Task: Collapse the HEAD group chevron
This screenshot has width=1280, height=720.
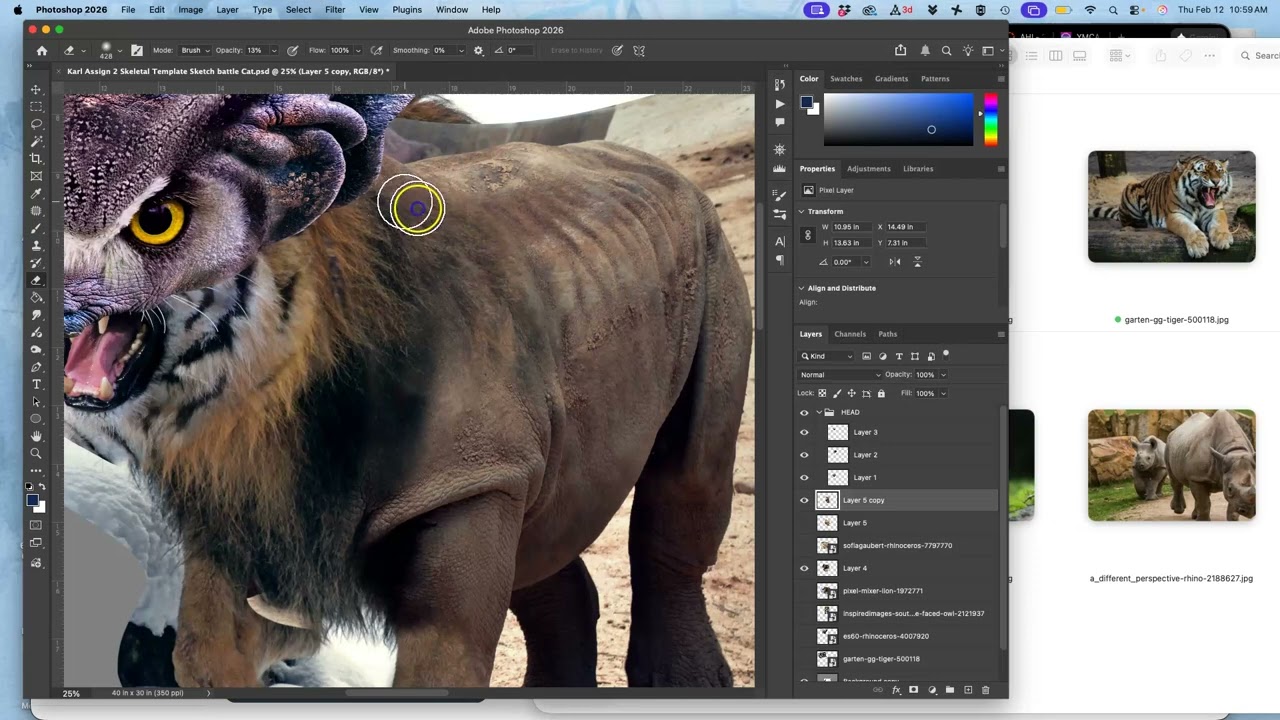Action: coord(819,412)
